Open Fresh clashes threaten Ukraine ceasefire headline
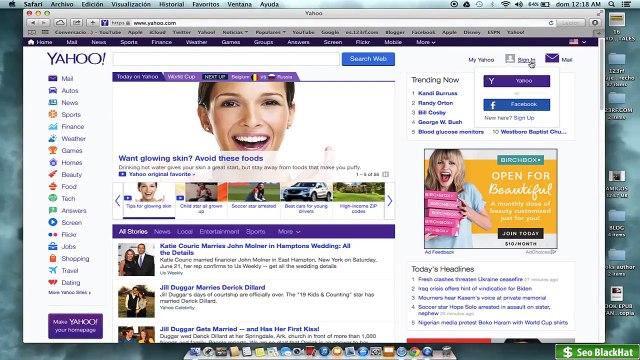The height and width of the screenshot is (360, 640). 470,279
